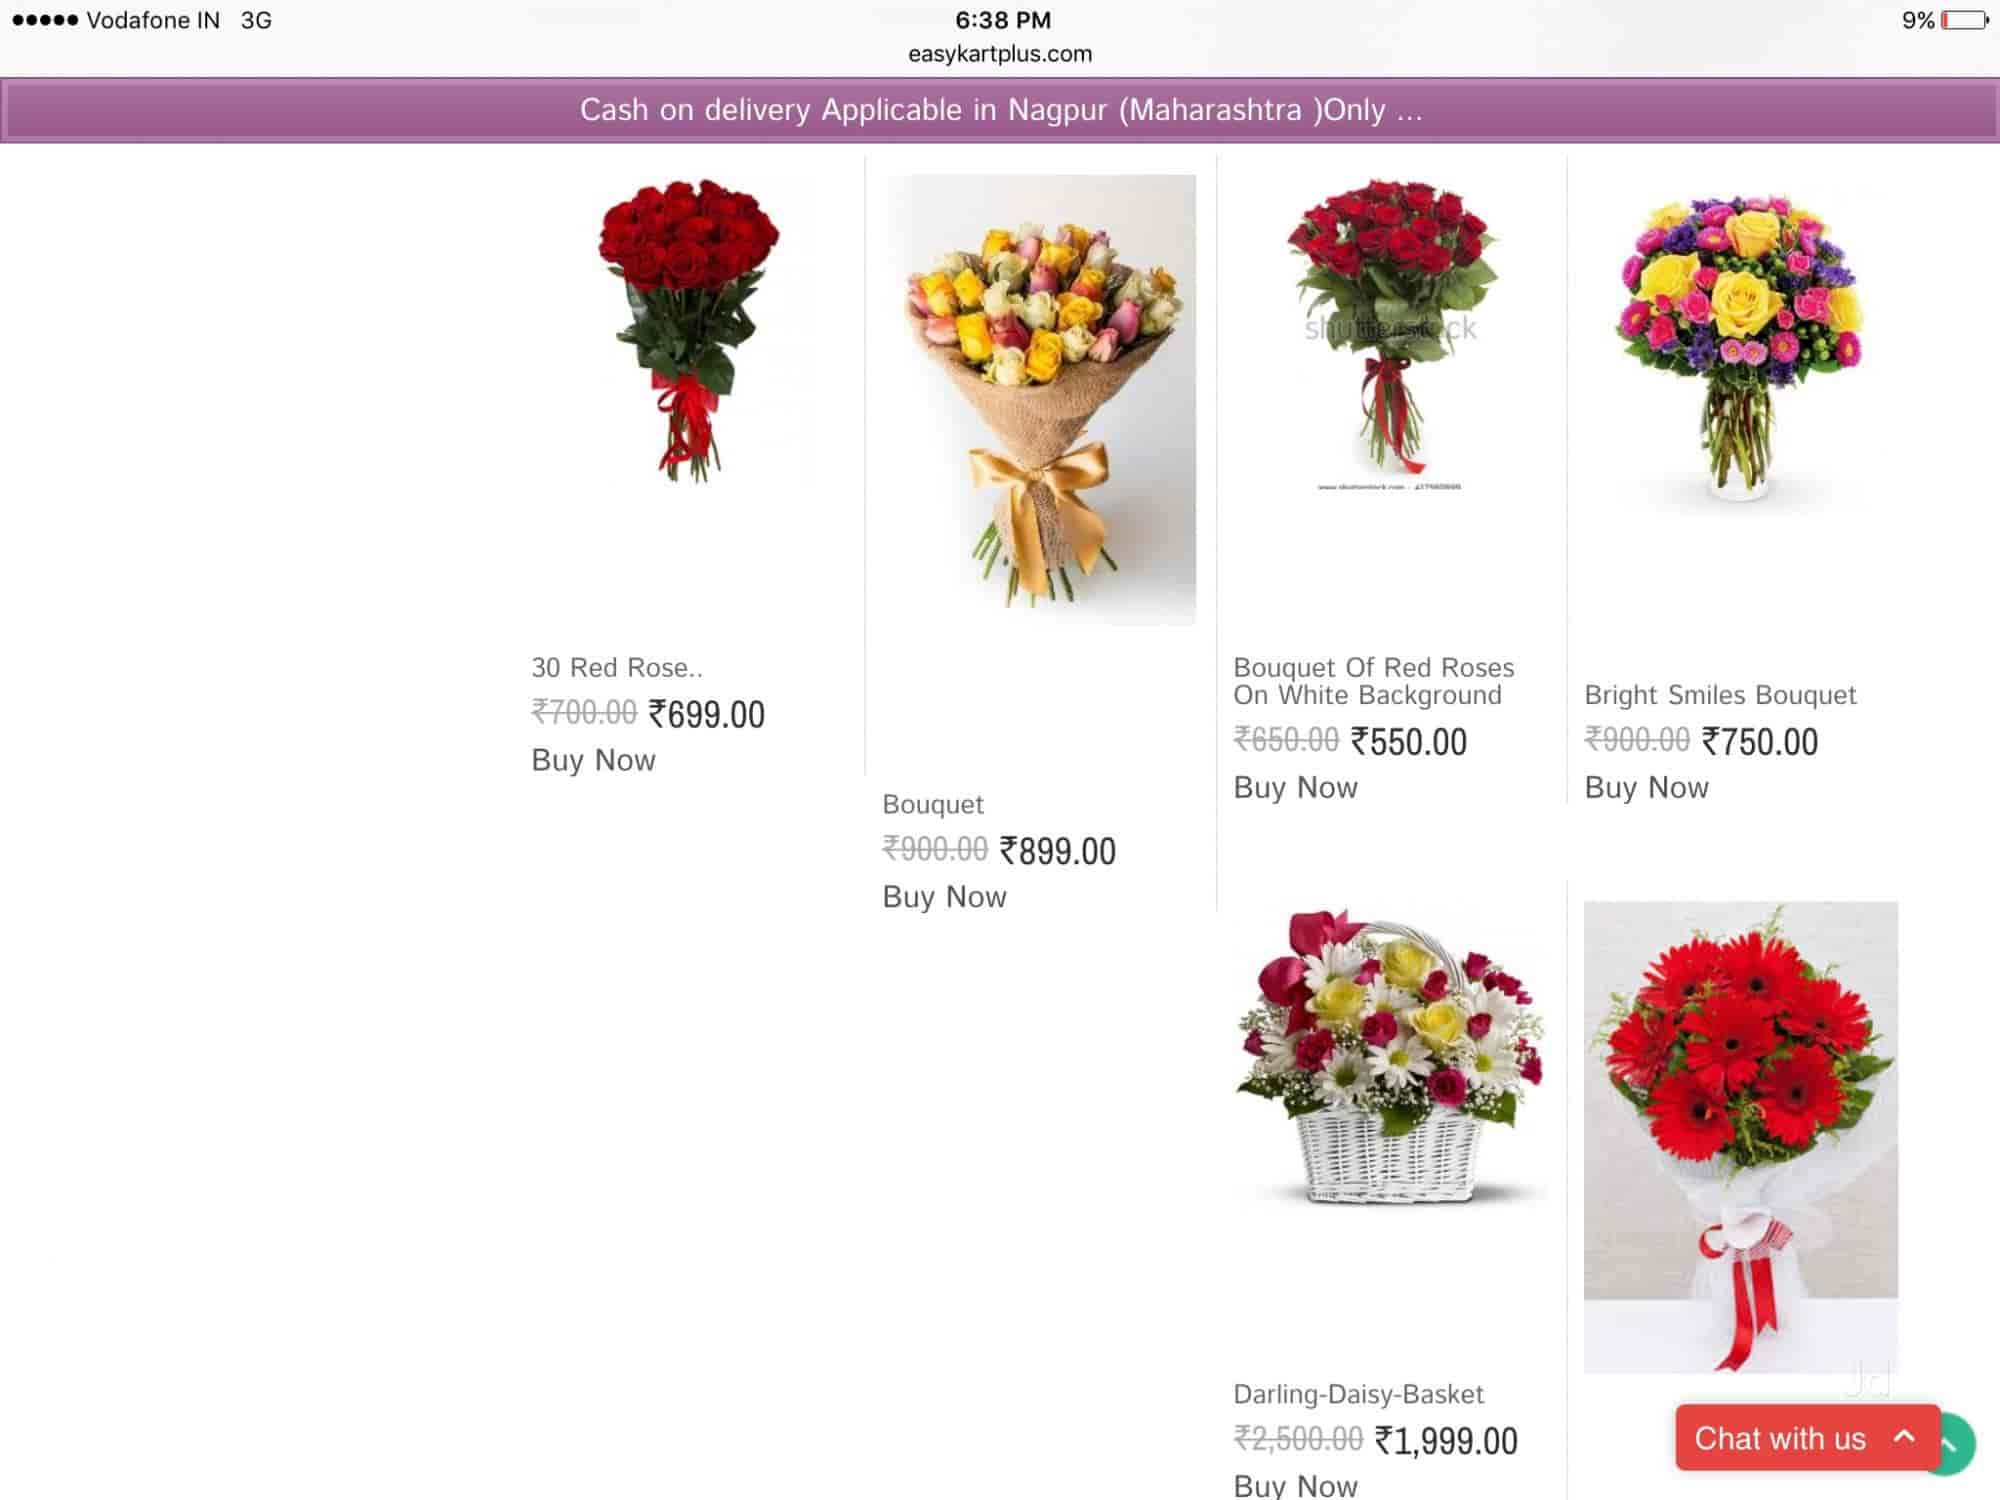Click Buy Now under Darling-Daisy-Basket
Screen dimensions: 2000x1500
pyautogui.click(x=1295, y=1485)
